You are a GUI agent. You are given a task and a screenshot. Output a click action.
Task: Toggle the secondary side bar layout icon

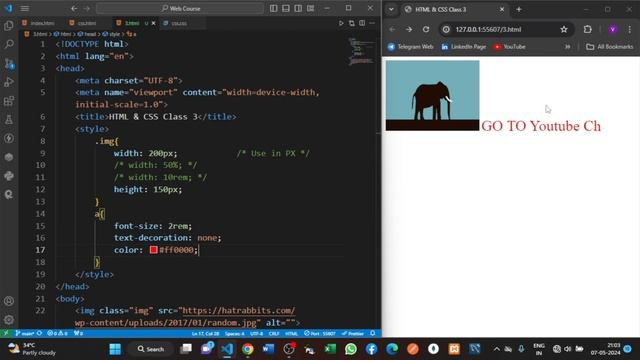pyautogui.click(x=298, y=8)
